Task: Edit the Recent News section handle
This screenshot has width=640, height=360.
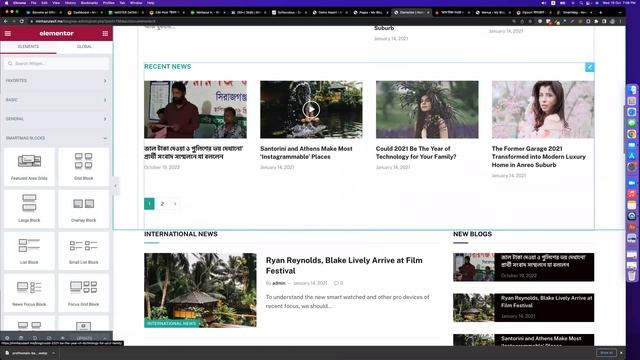Action: click(589, 67)
